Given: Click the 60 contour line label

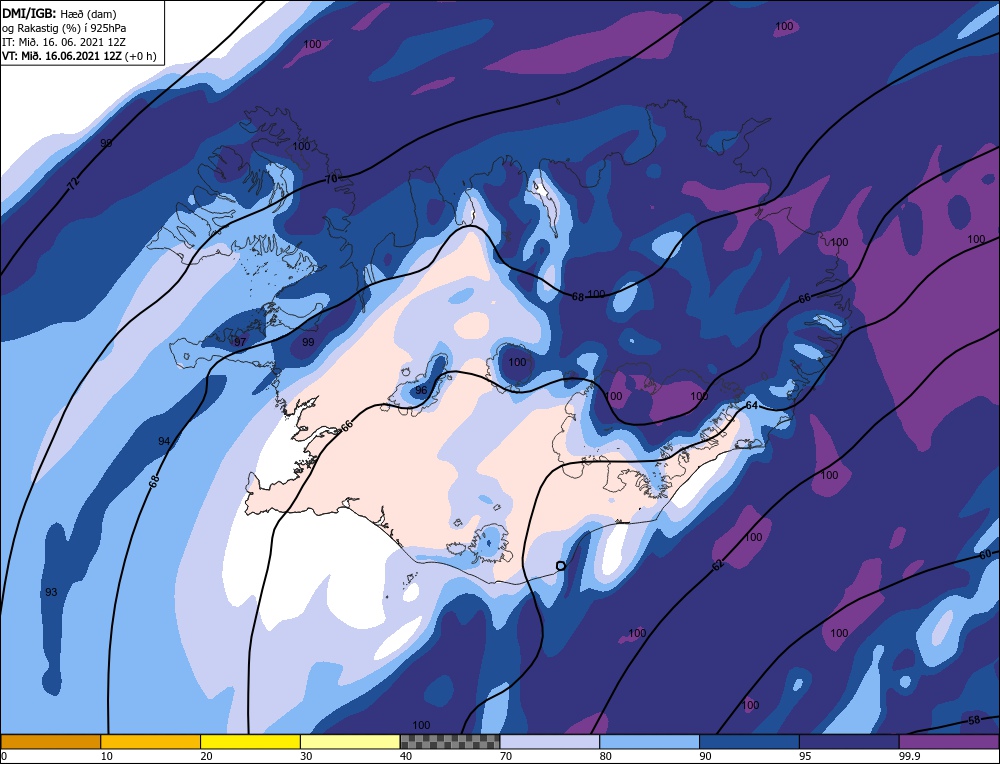Looking at the screenshot, I should pyautogui.click(x=985, y=554).
